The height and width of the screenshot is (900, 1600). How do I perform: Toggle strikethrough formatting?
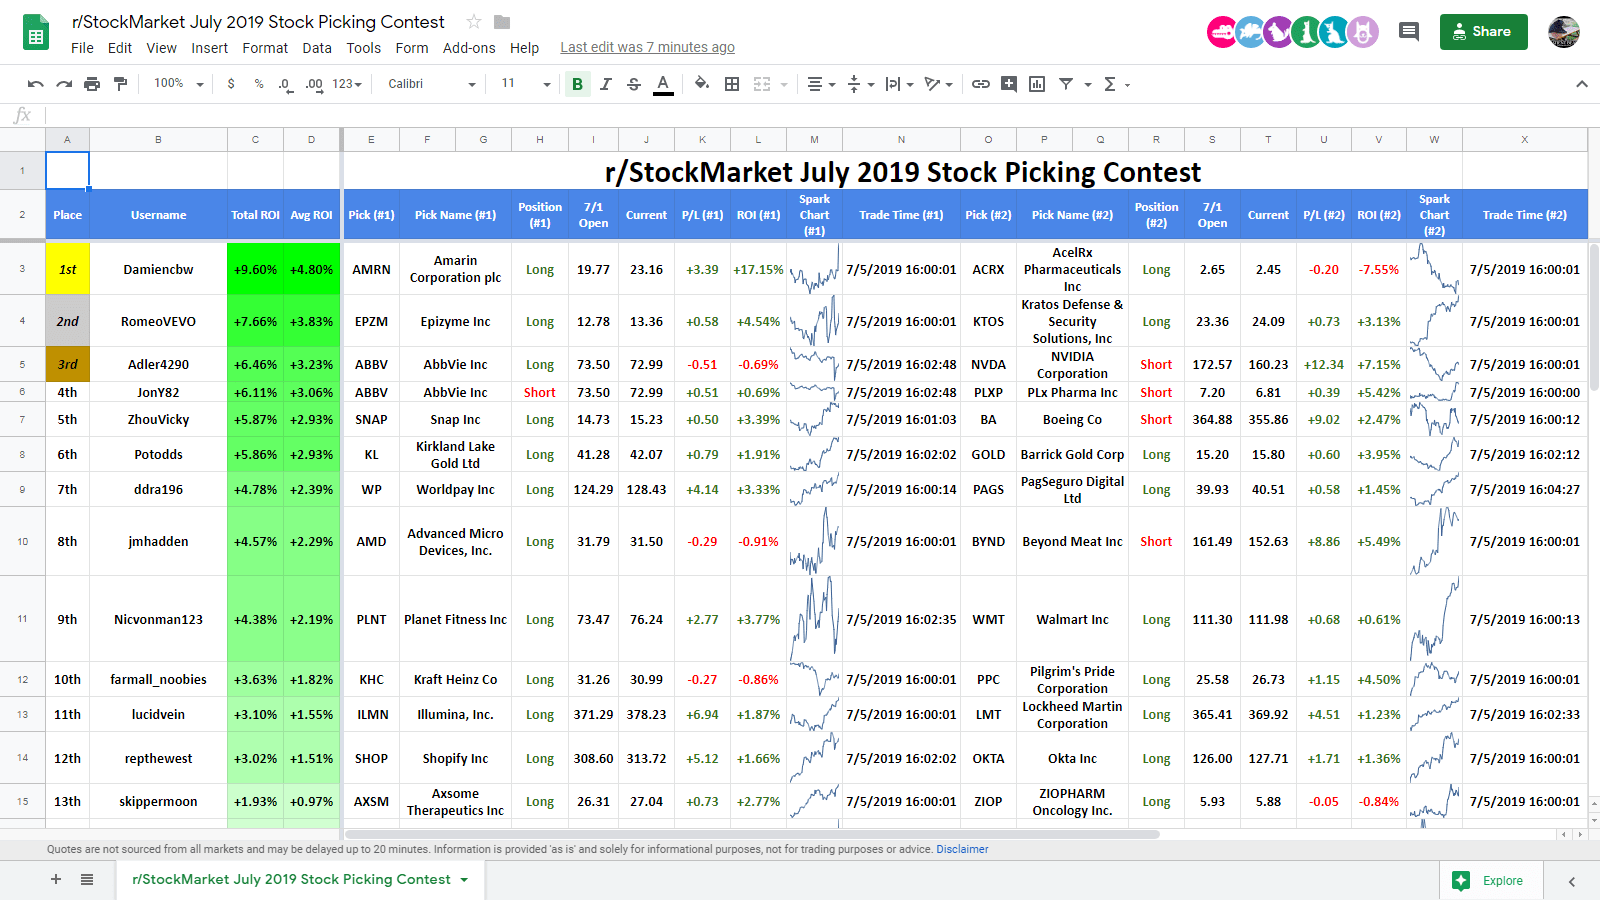[634, 84]
